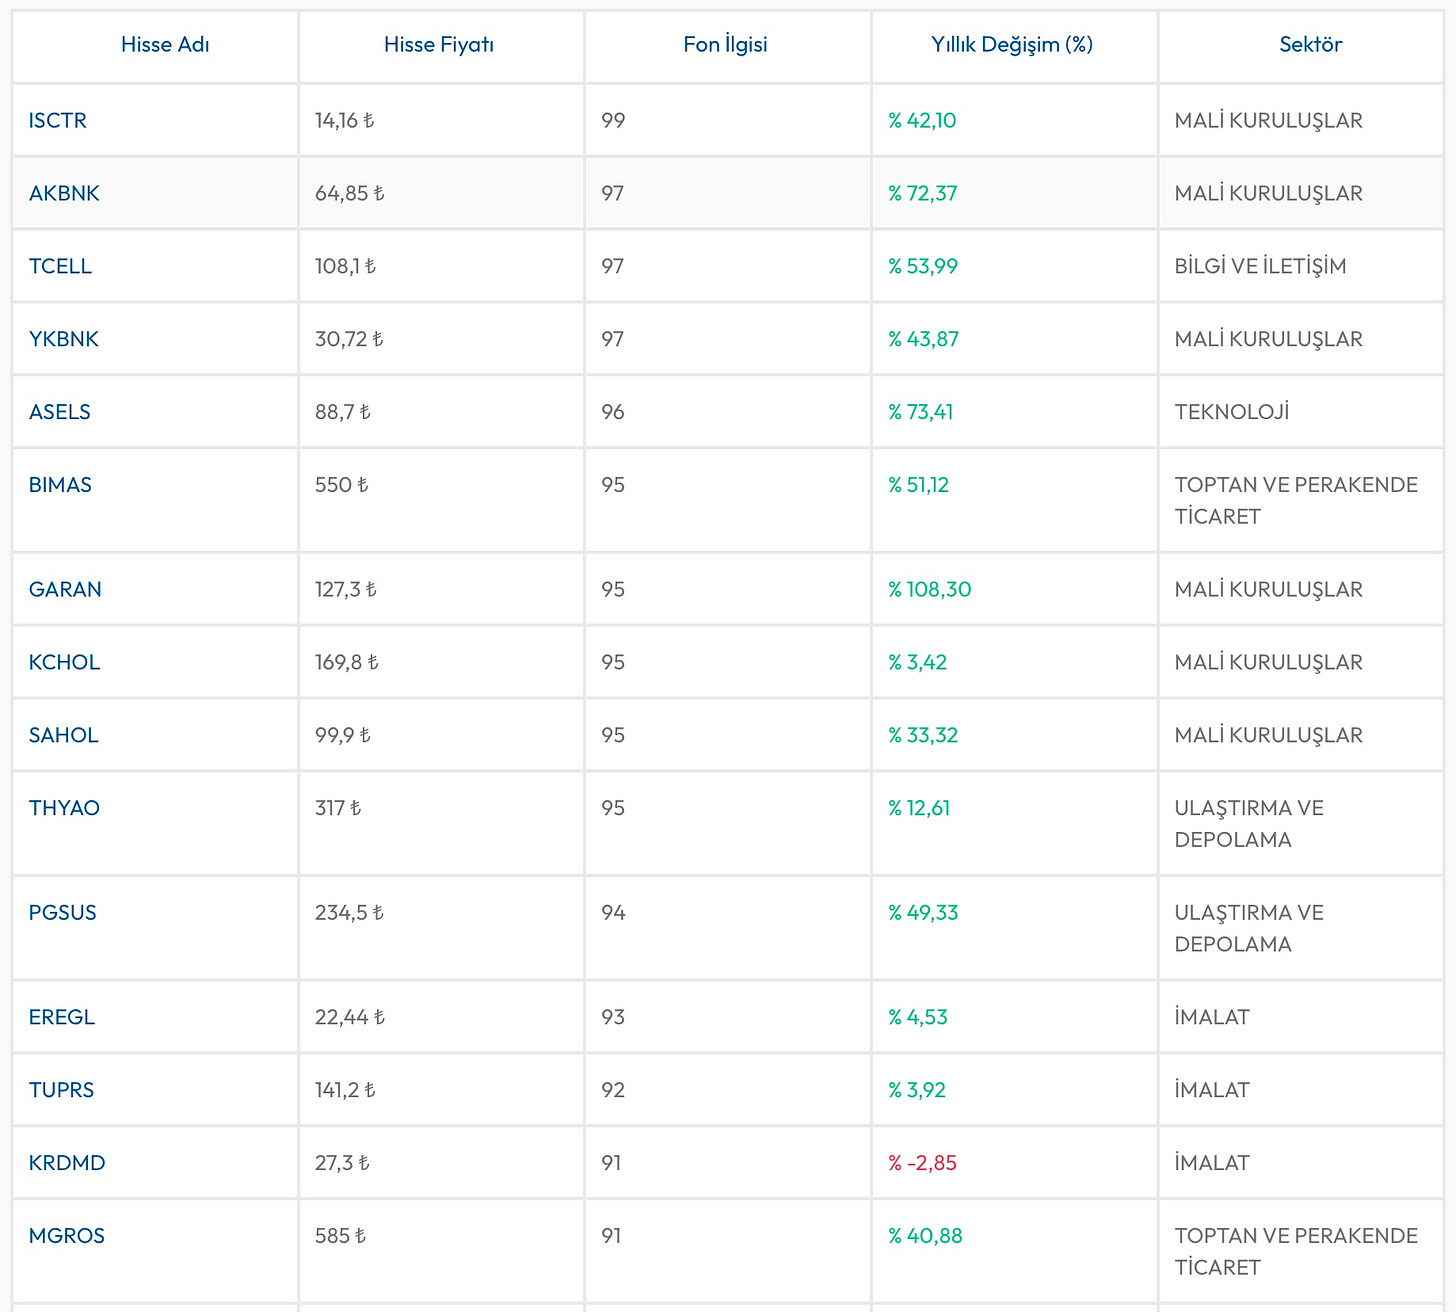Open the AKBNK stock link
The width and height of the screenshot is (1456, 1312).
click(x=64, y=193)
